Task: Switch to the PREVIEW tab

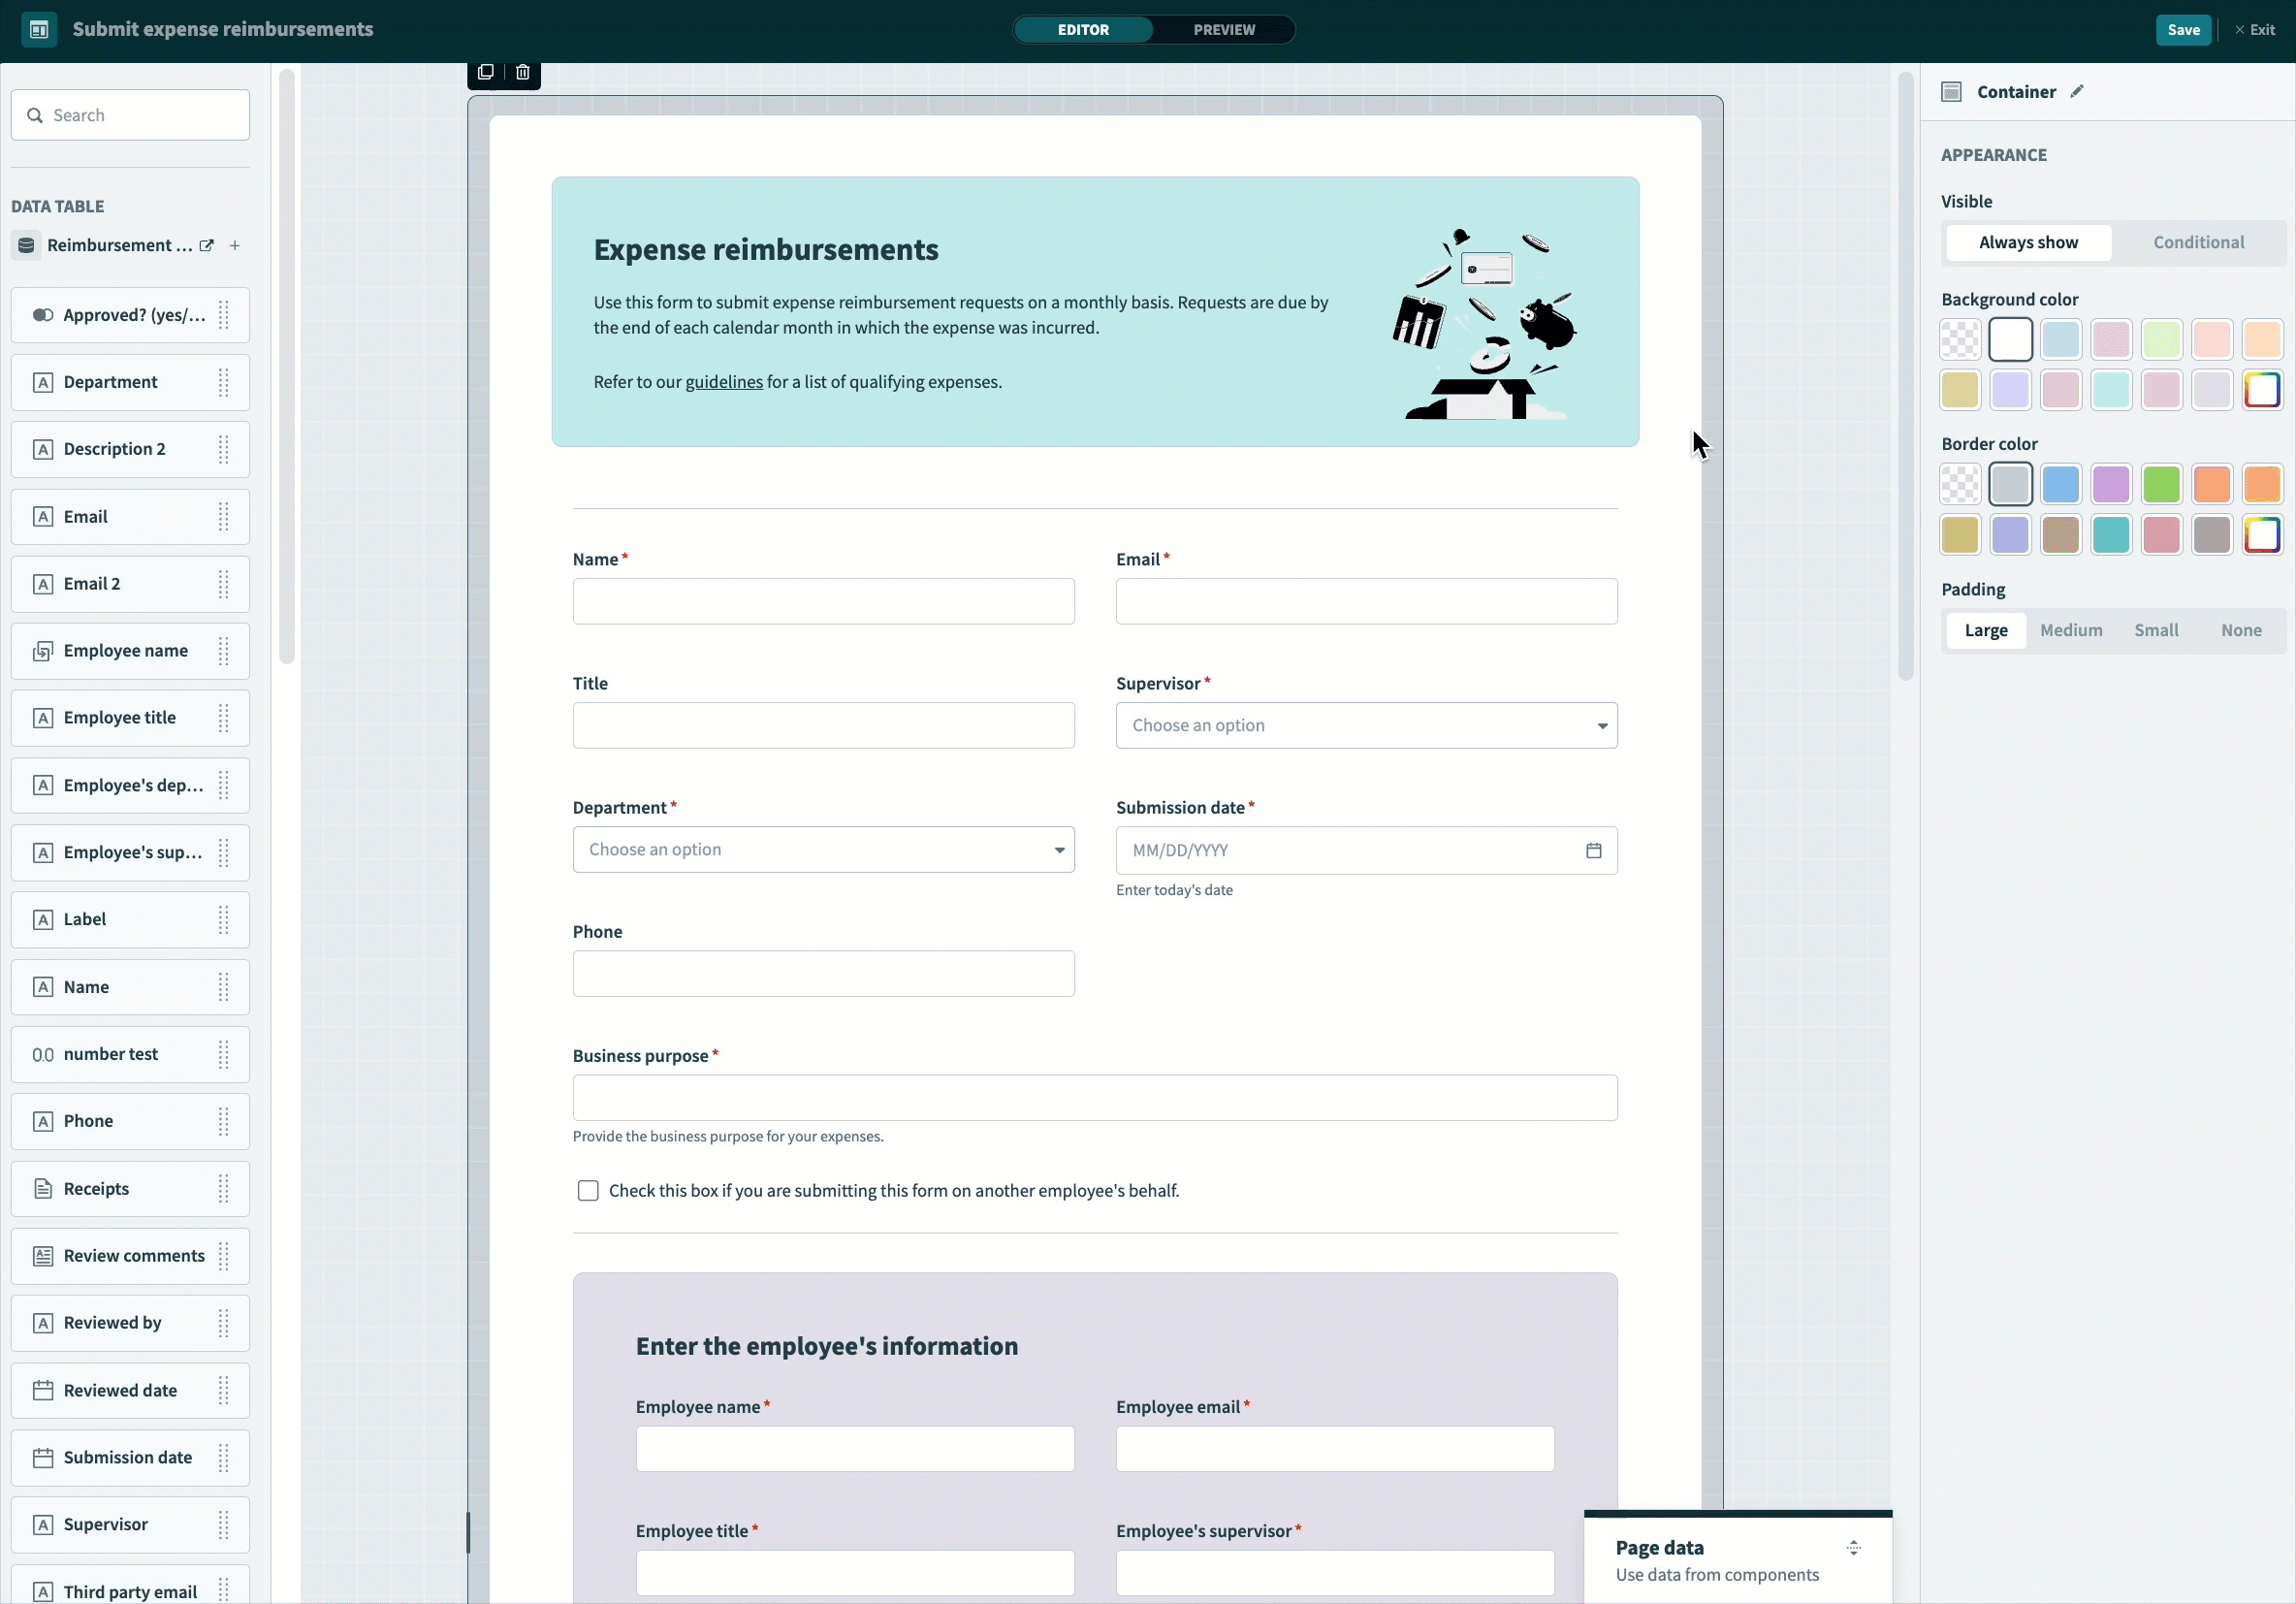Action: [x=1223, y=29]
